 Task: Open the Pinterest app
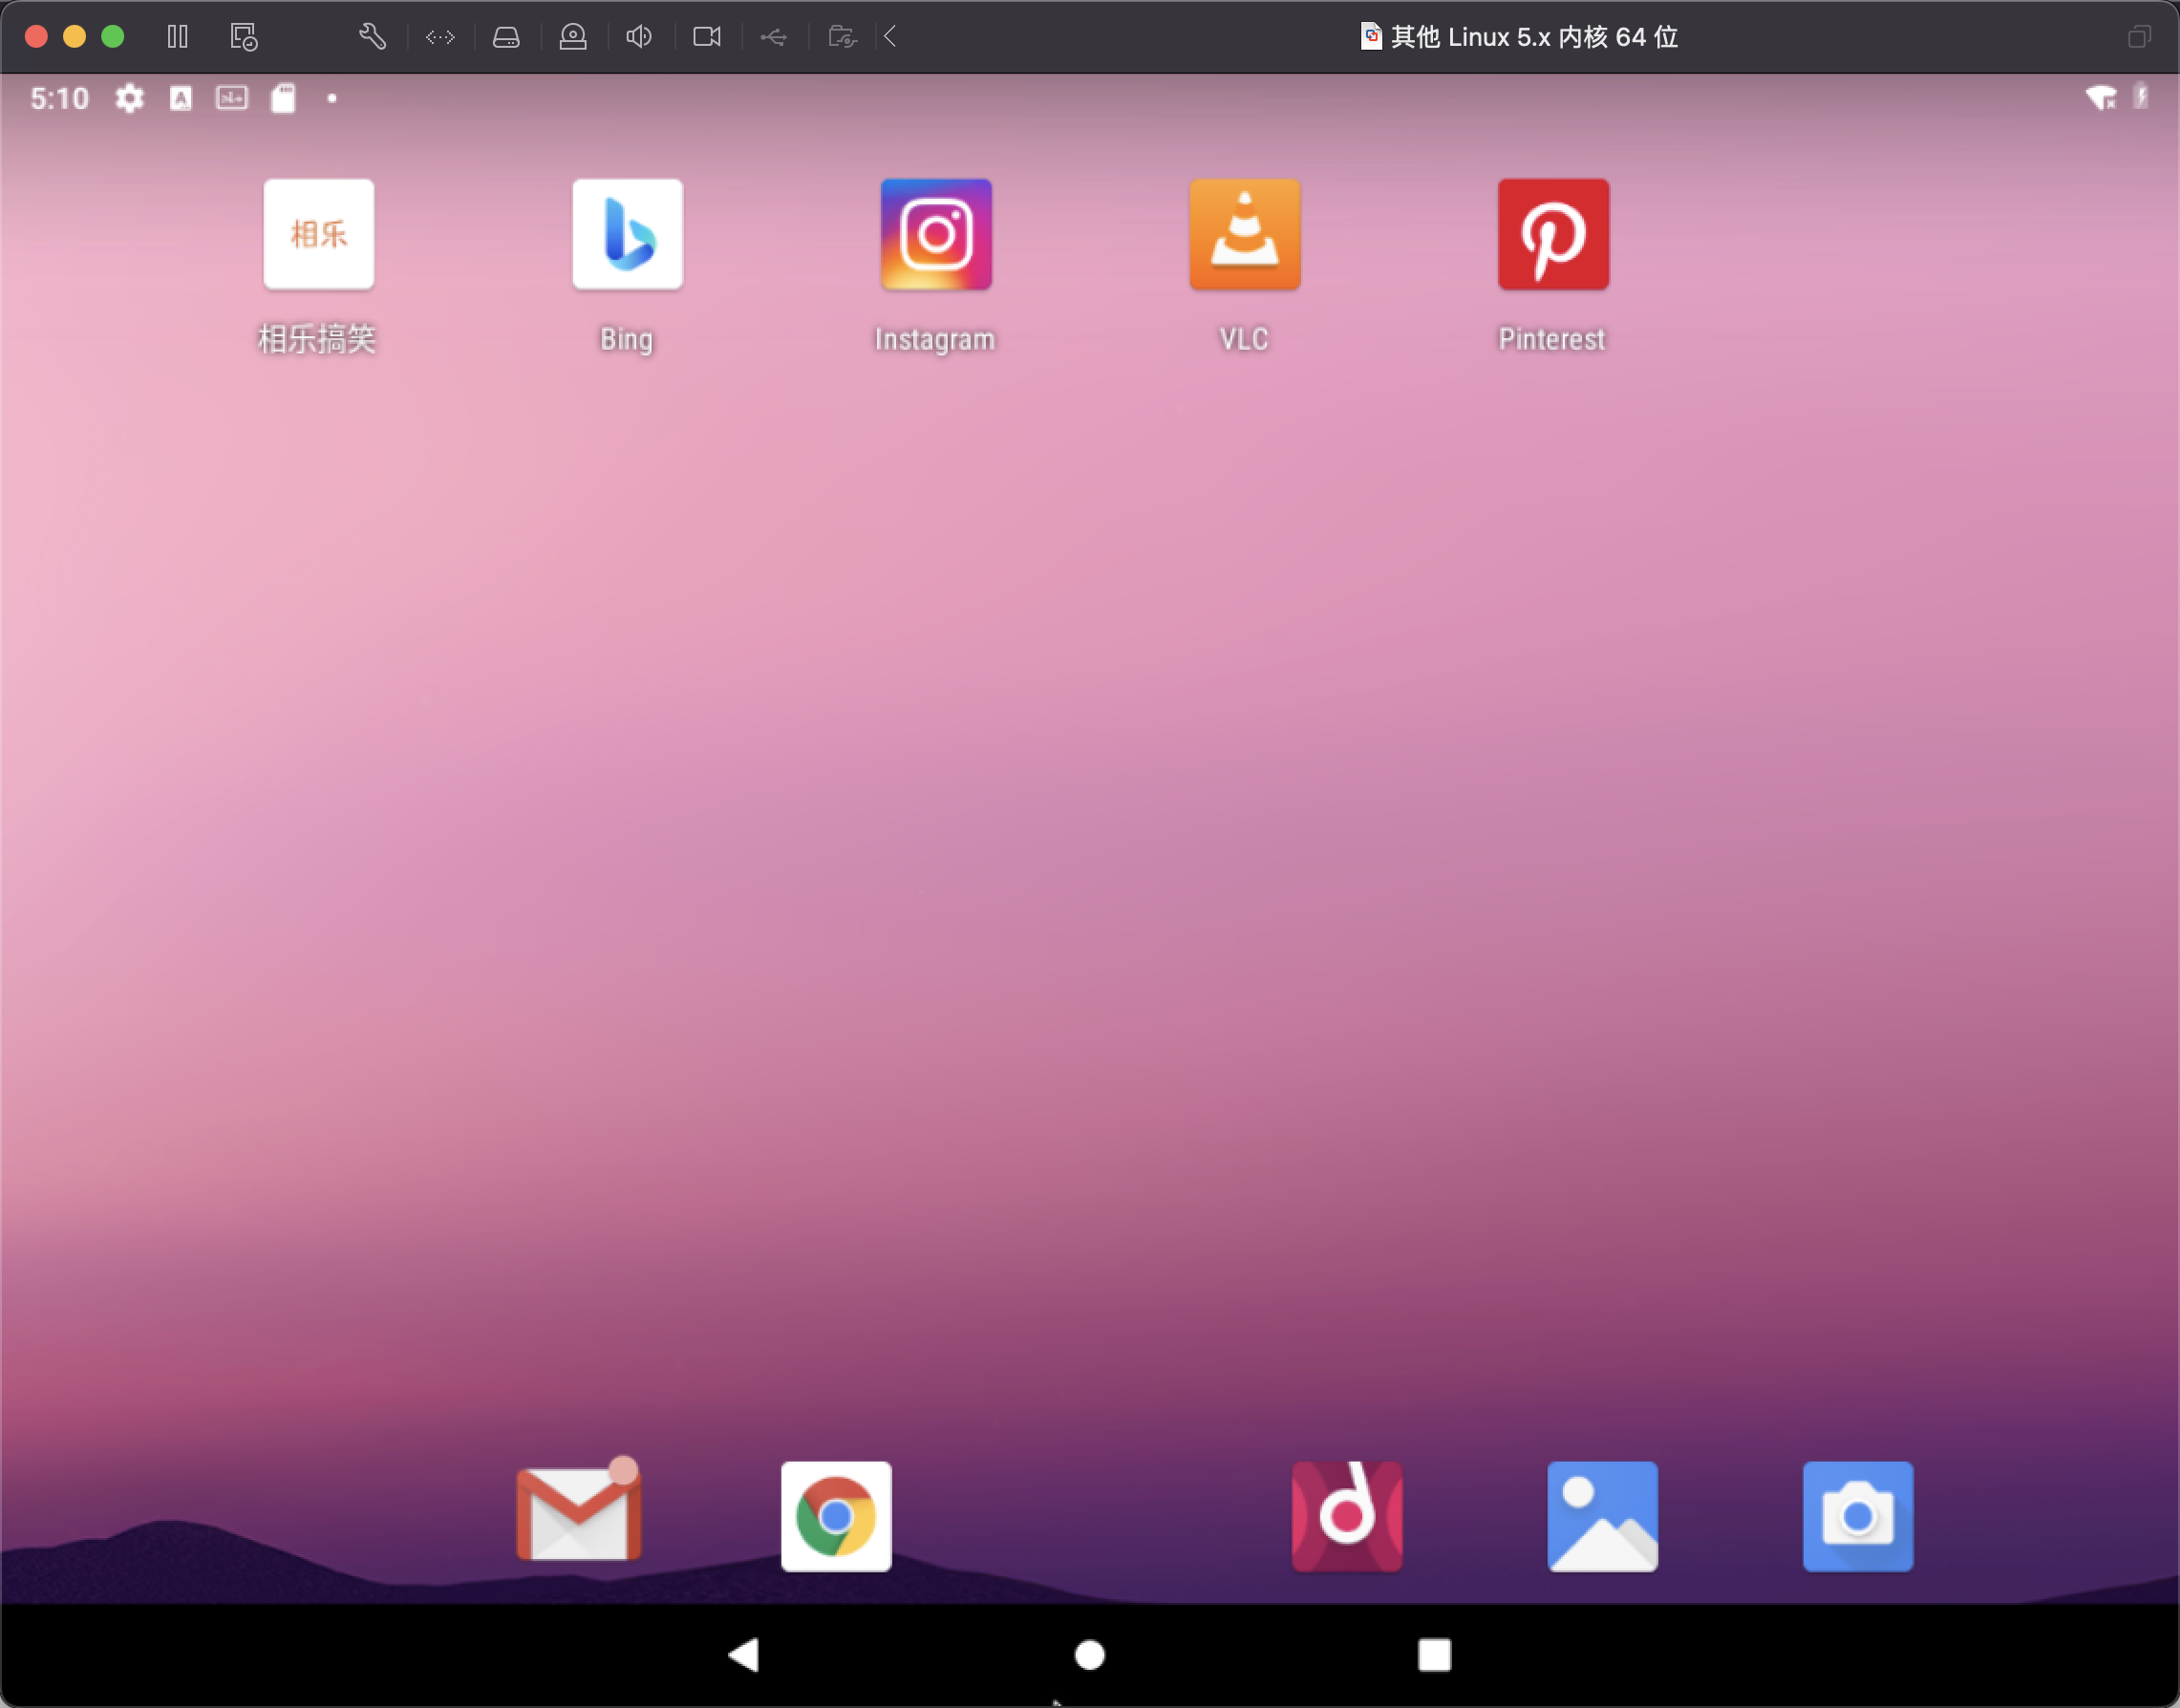1553,234
